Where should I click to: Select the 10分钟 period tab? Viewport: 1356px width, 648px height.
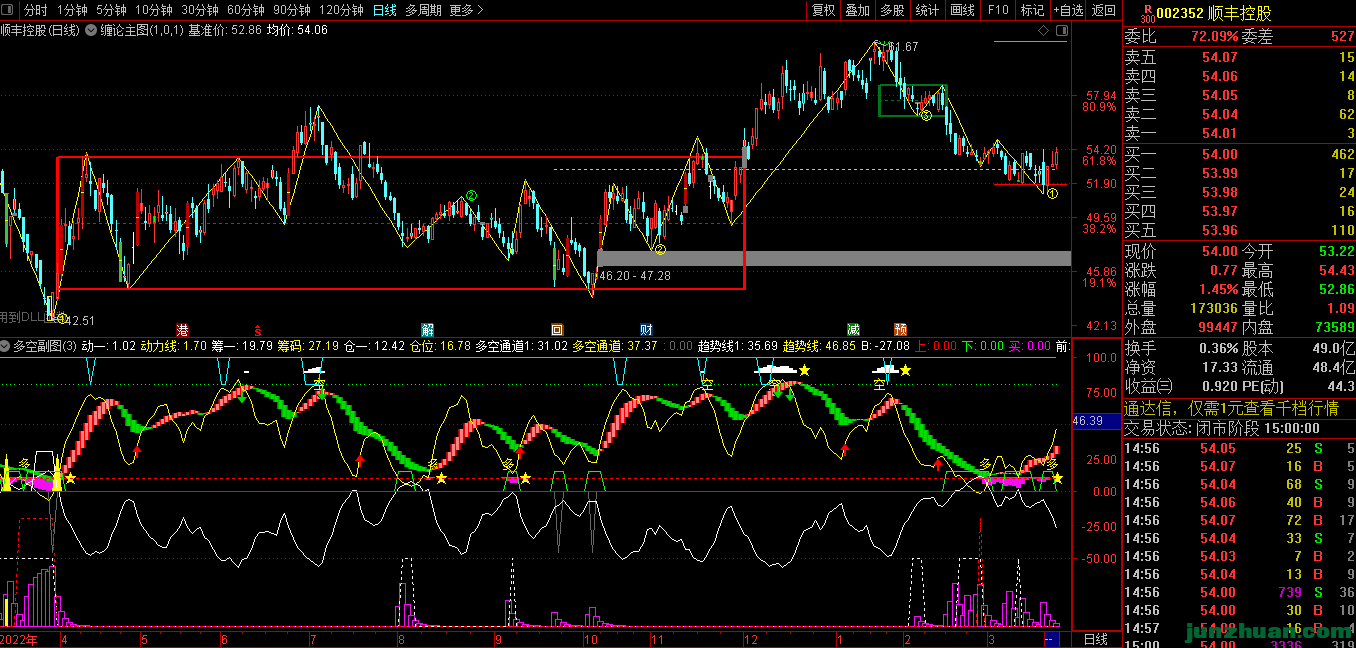(154, 10)
